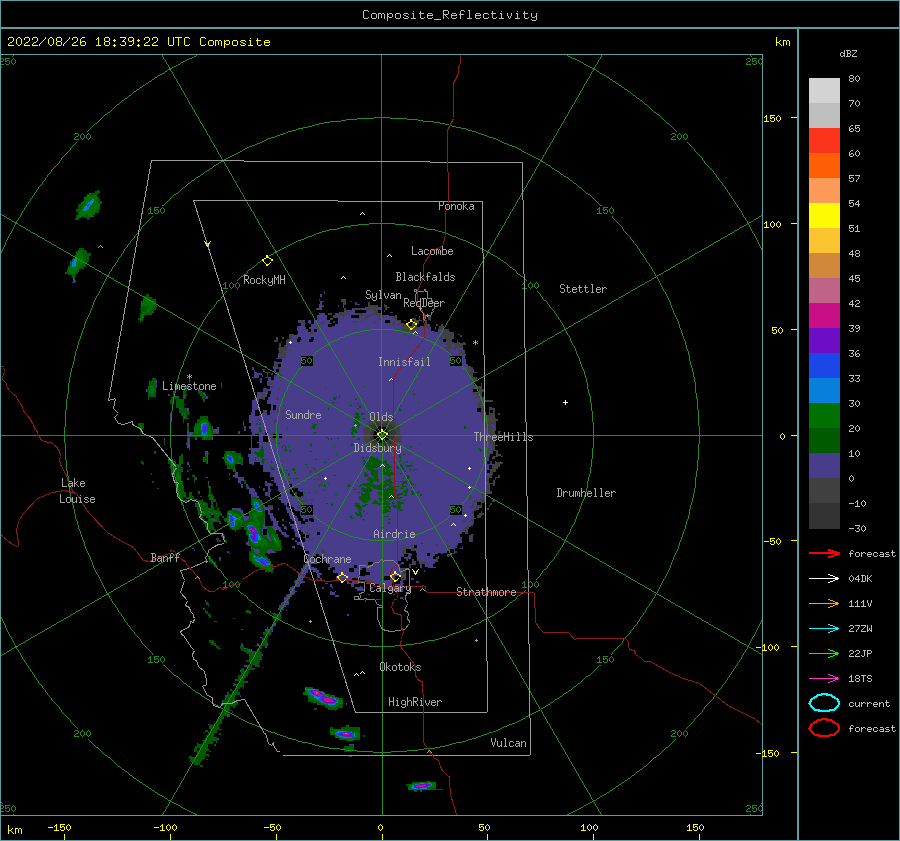Click the storm echo at bottom below Vulcan

[x=422, y=785]
